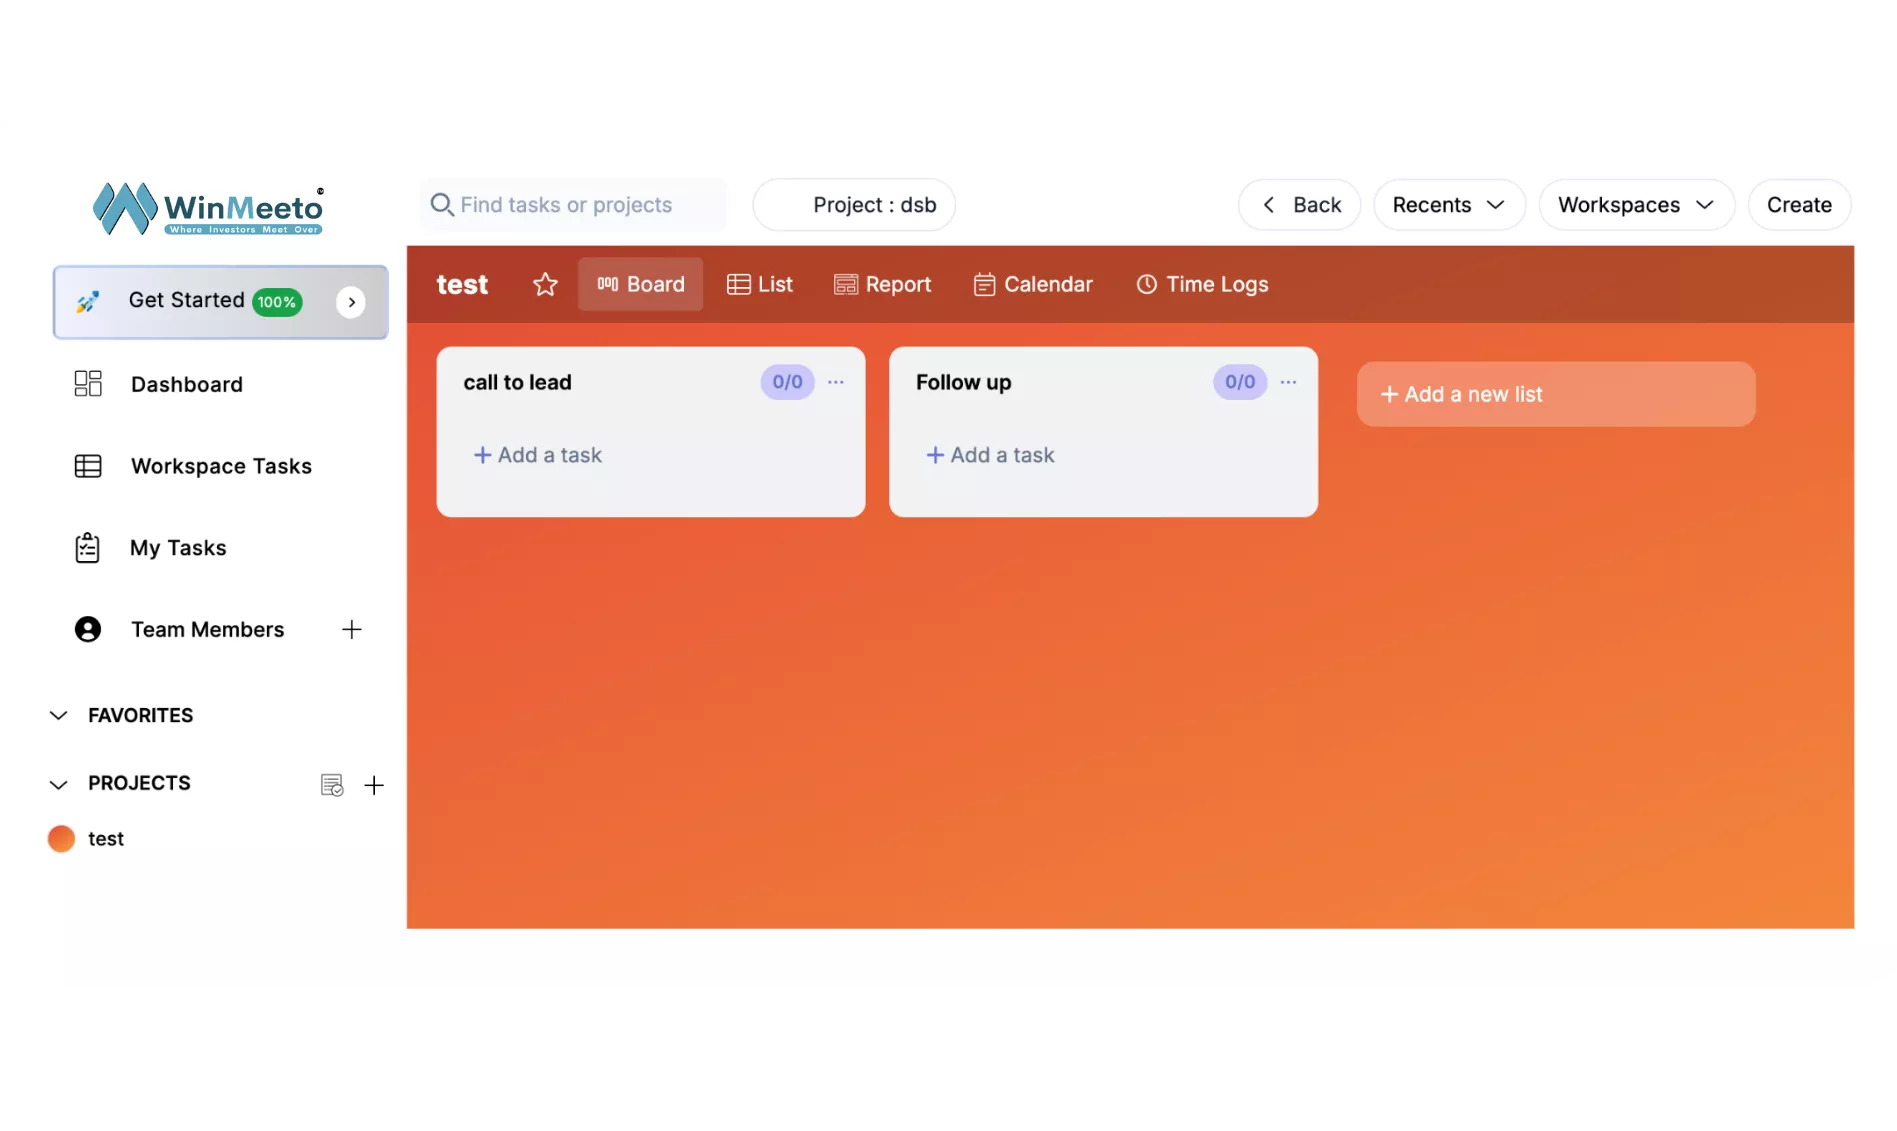1897x1131 pixels.
Task: Open the Workspaces dropdown
Action: point(1635,205)
